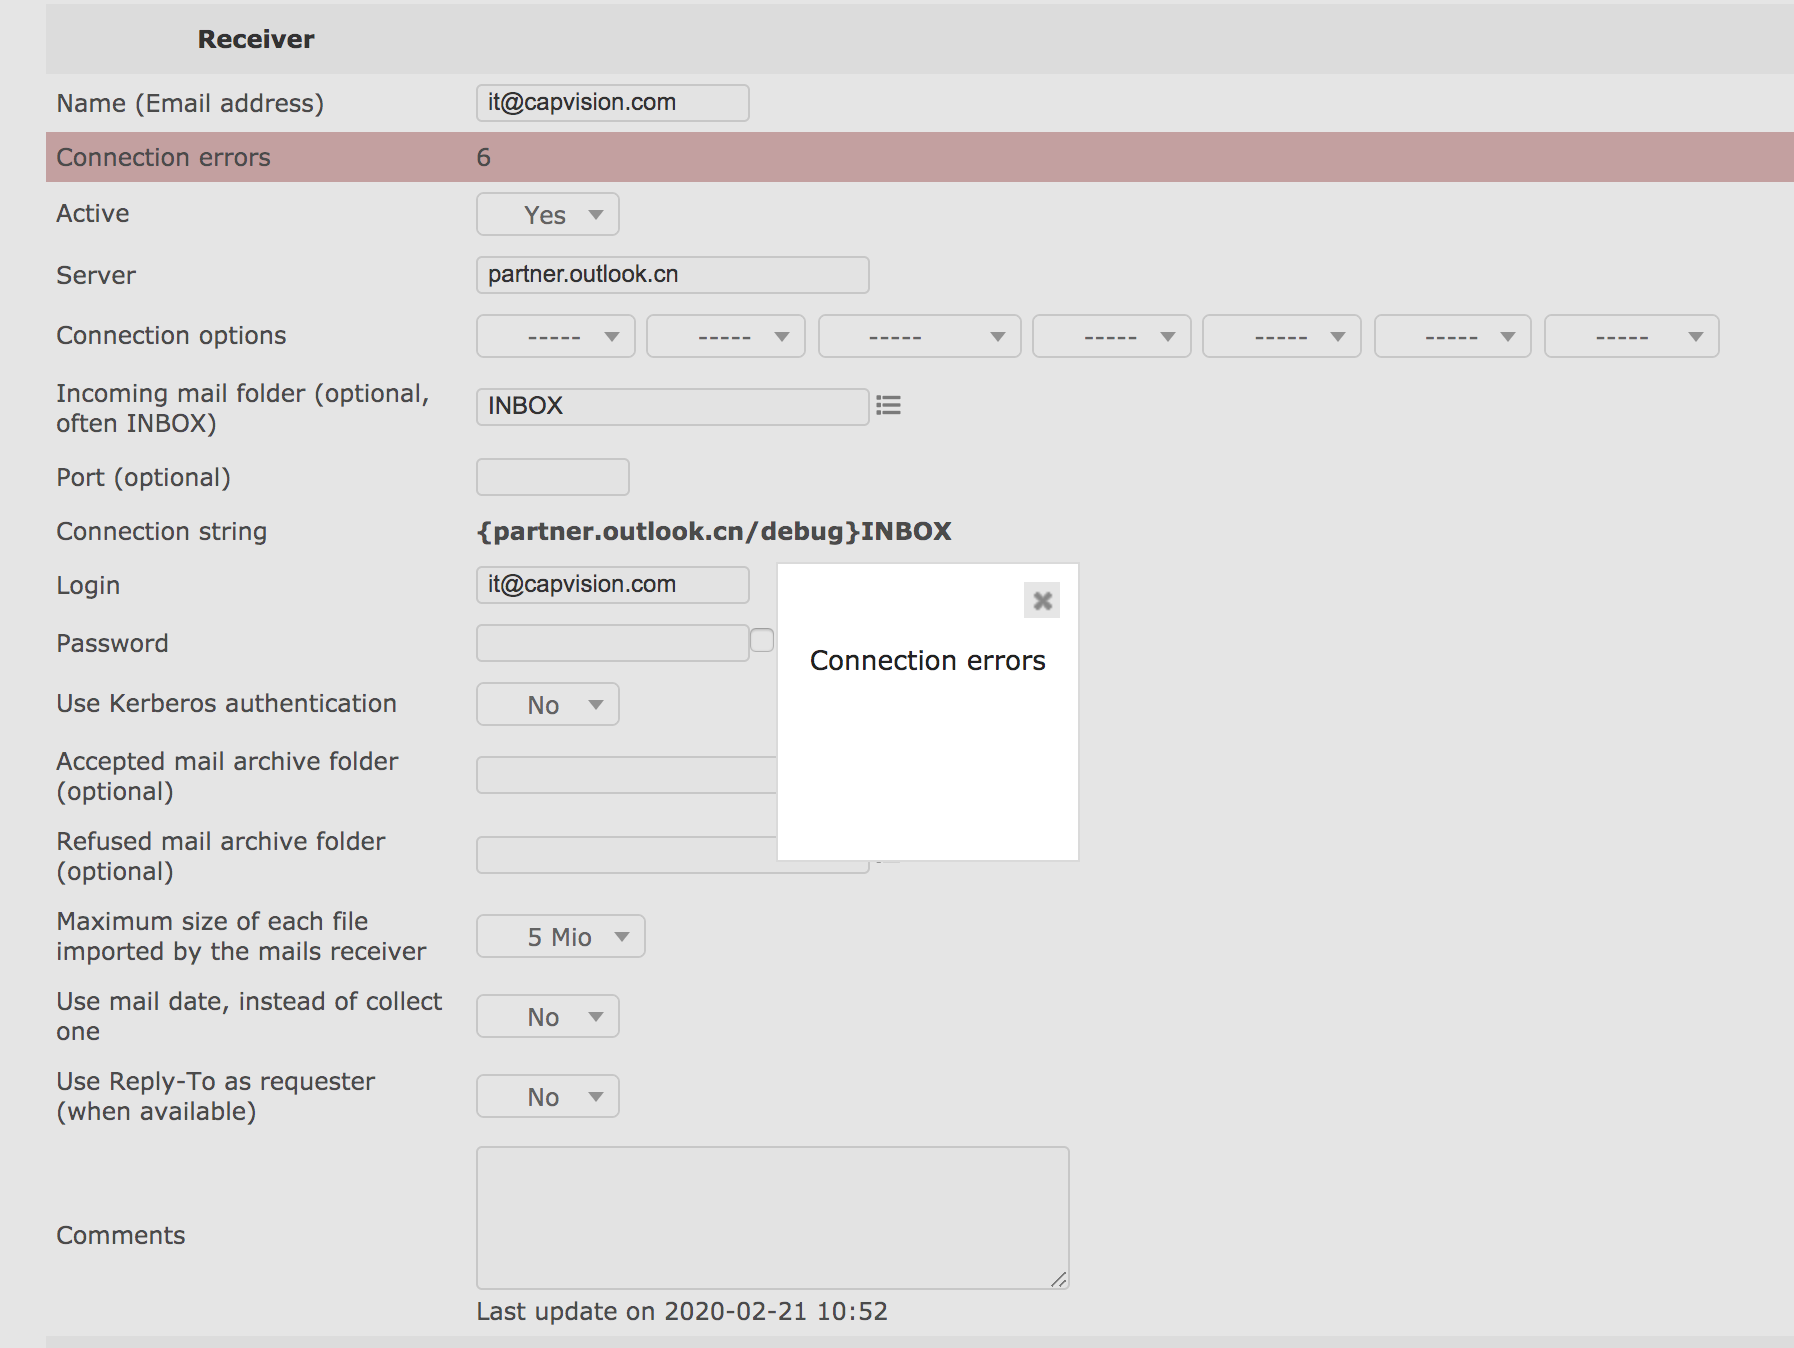Click the Receiver section header
Image resolution: width=1794 pixels, height=1348 pixels.
point(255,39)
